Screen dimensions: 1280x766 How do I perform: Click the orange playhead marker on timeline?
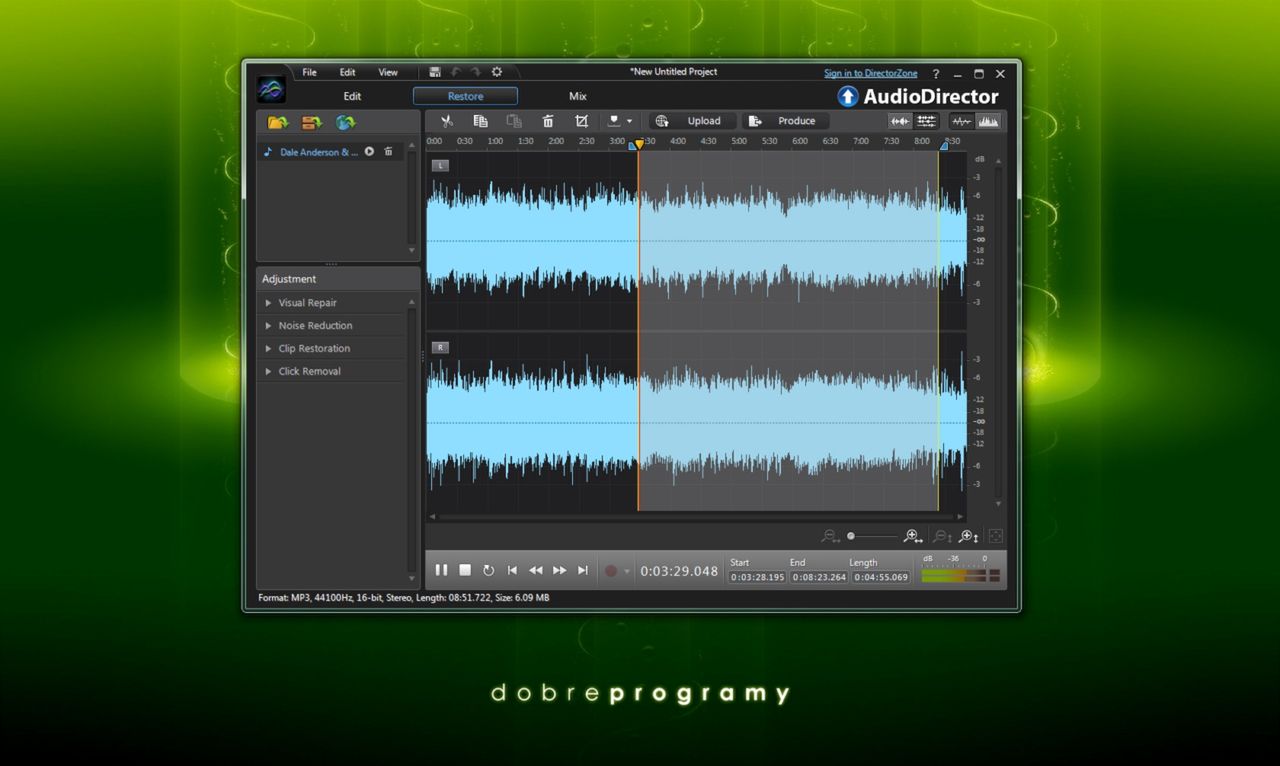tap(639, 145)
